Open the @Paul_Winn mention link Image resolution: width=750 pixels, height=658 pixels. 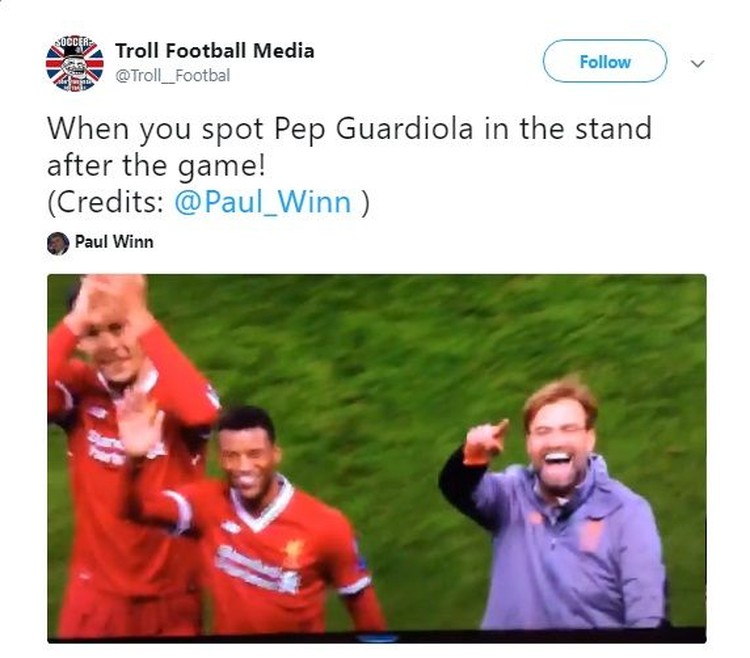click(263, 202)
